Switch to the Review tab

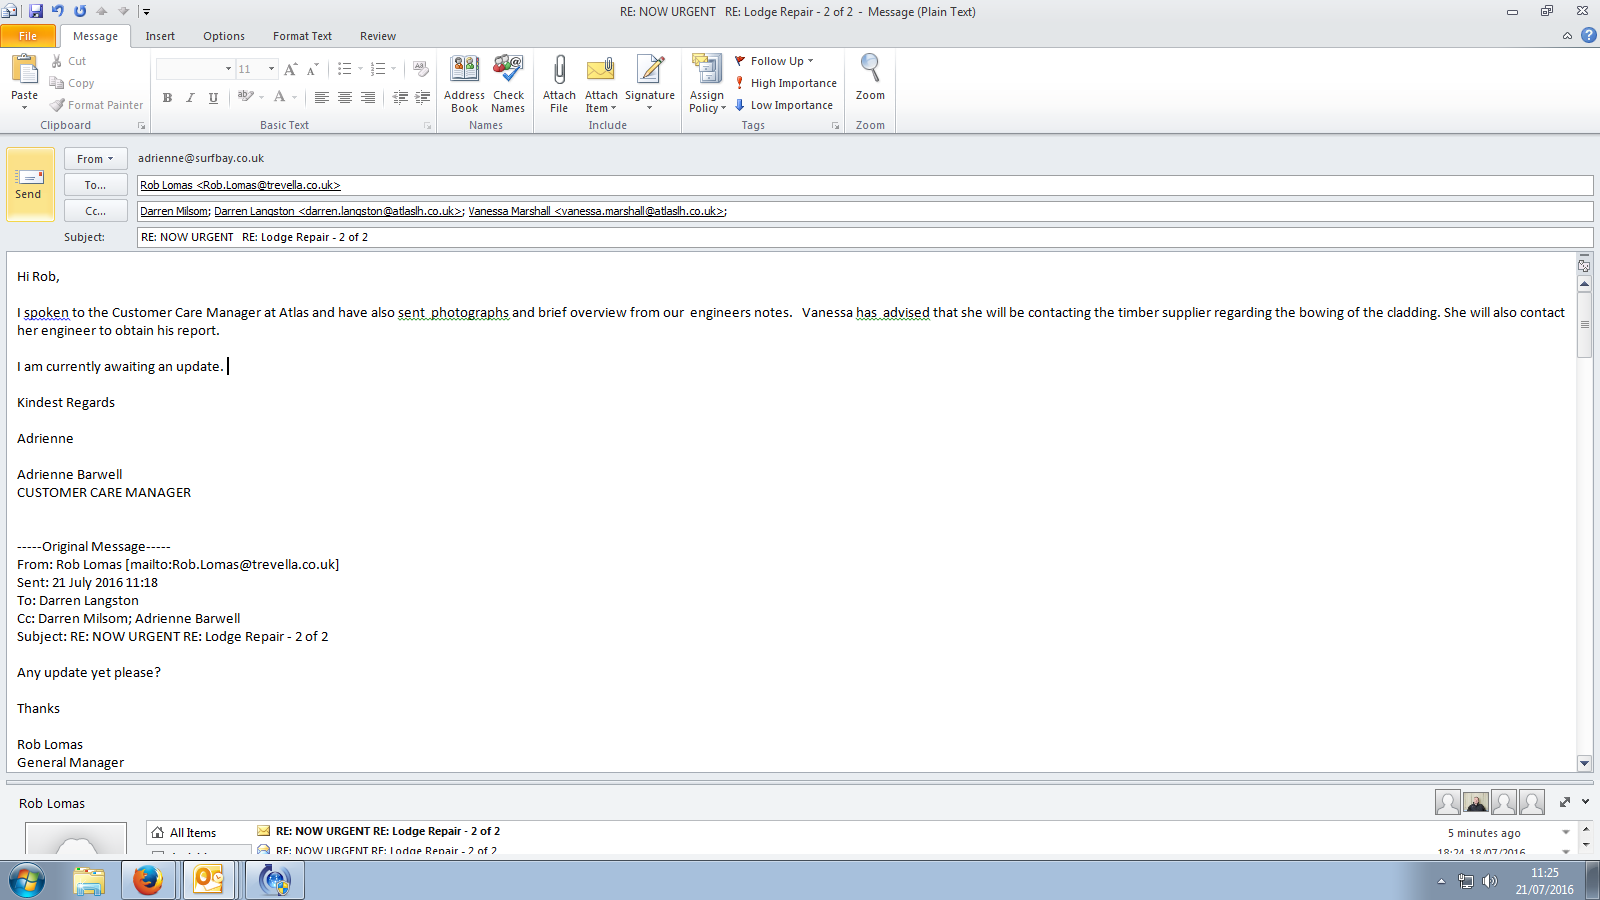coord(378,36)
